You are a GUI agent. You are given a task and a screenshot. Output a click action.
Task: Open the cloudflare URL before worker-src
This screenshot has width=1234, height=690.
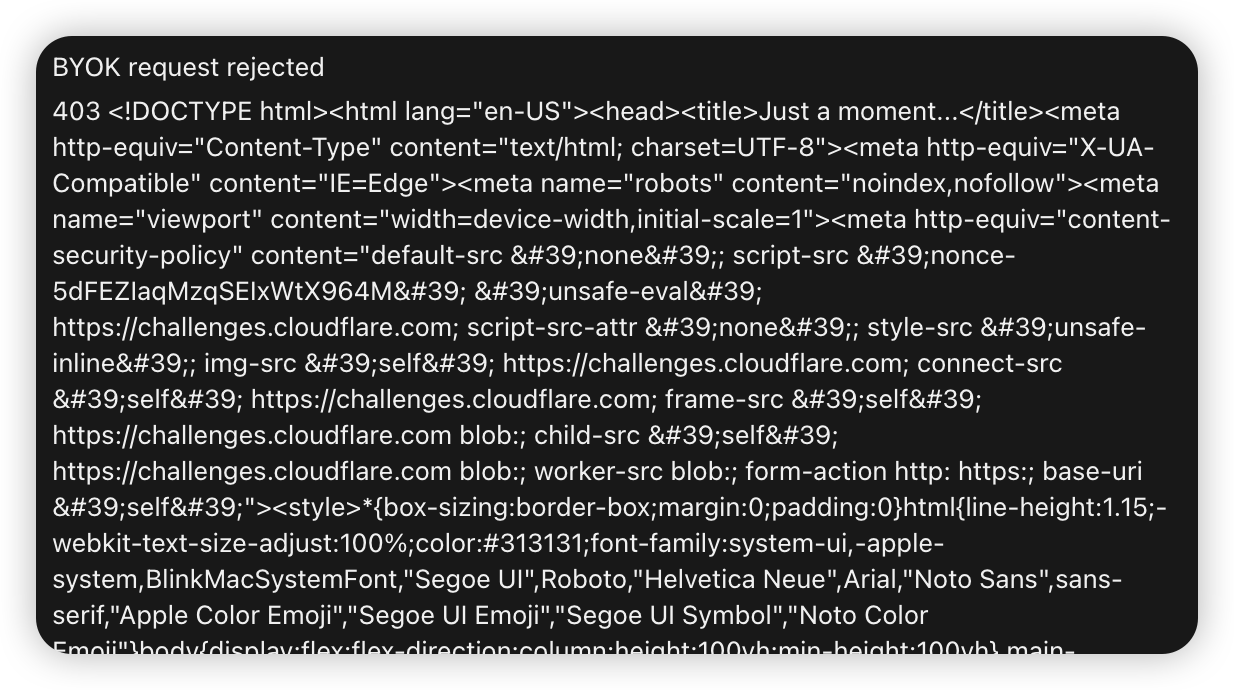tap(252, 471)
